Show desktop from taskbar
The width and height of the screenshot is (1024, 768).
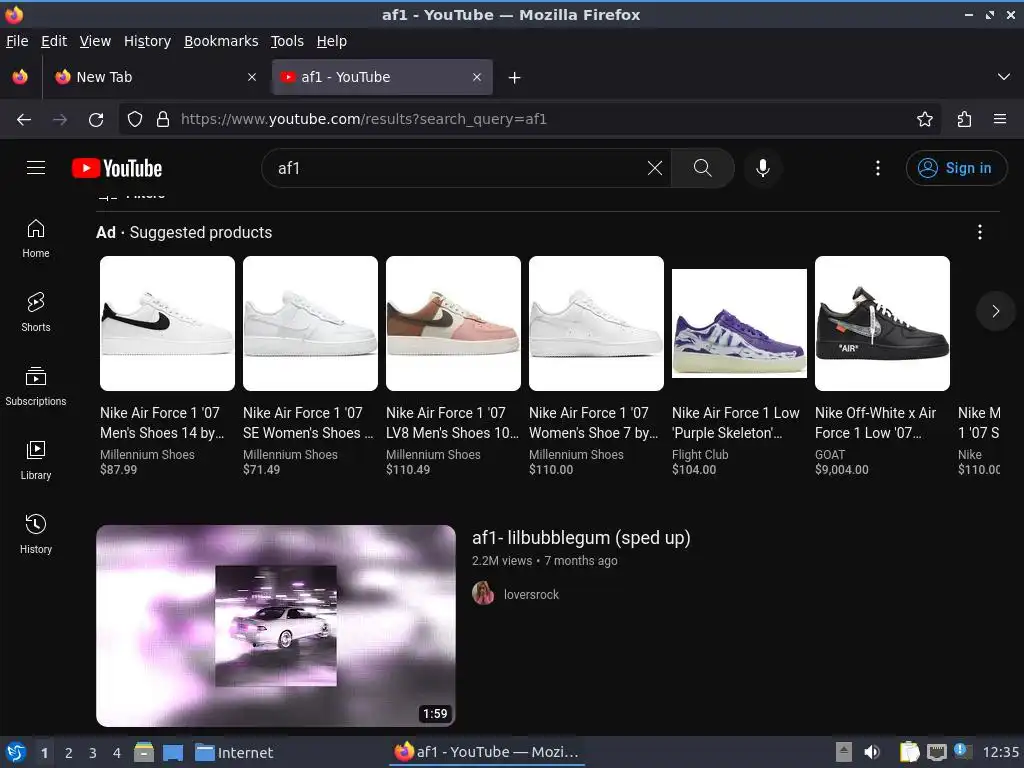(173, 752)
